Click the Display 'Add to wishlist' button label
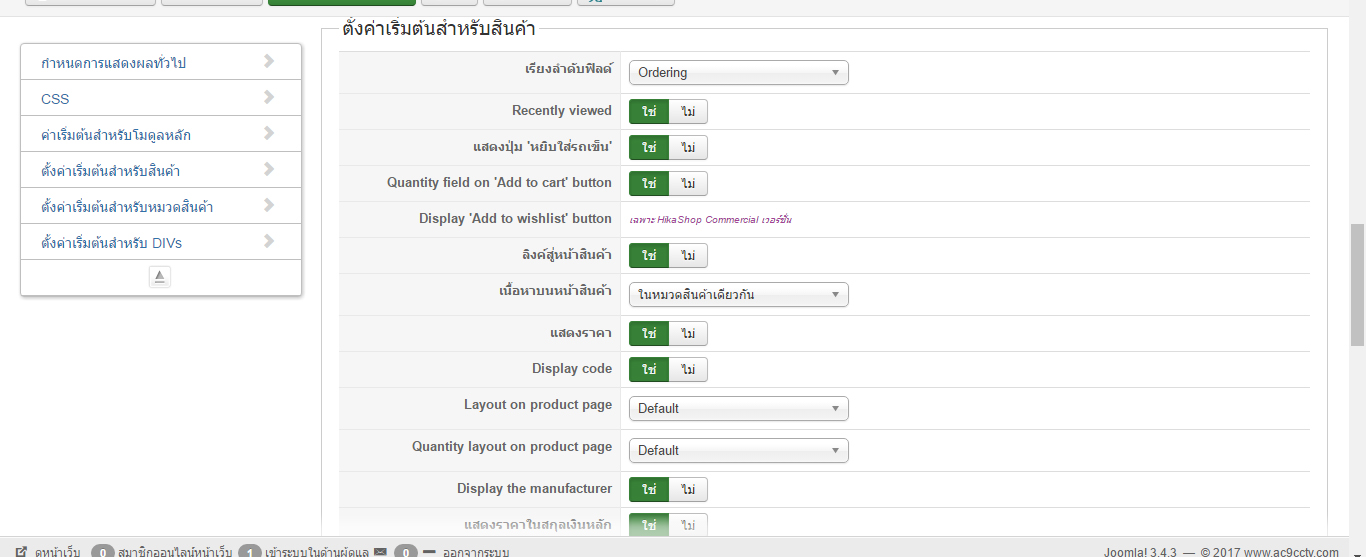The width and height of the screenshot is (1366, 557). pos(515,218)
